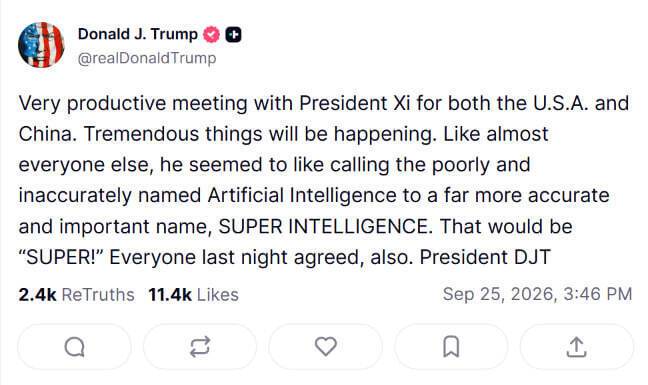The width and height of the screenshot is (648, 385).
Task: Click the black plus badge beside name
Action: click(x=233, y=35)
